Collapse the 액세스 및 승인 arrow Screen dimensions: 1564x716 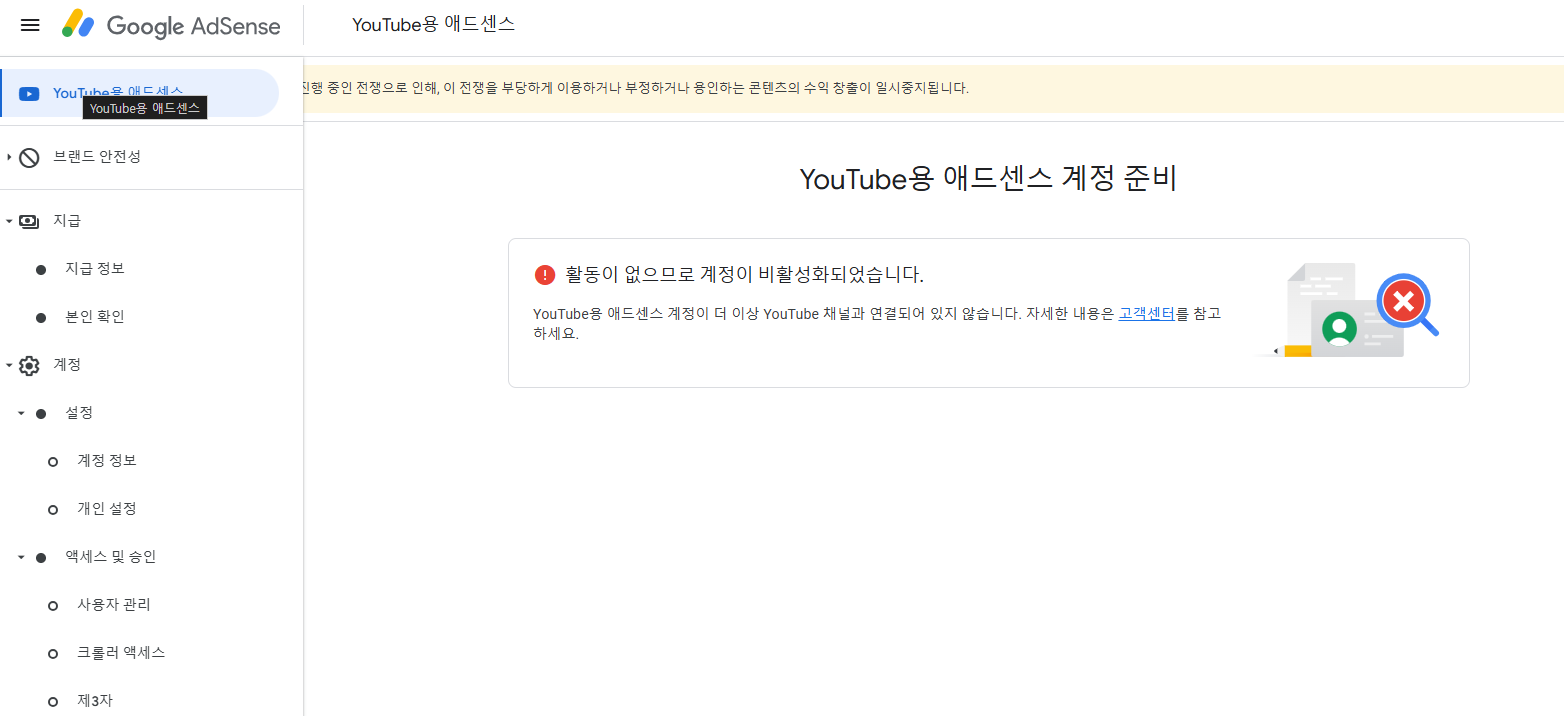[x=21, y=557]
